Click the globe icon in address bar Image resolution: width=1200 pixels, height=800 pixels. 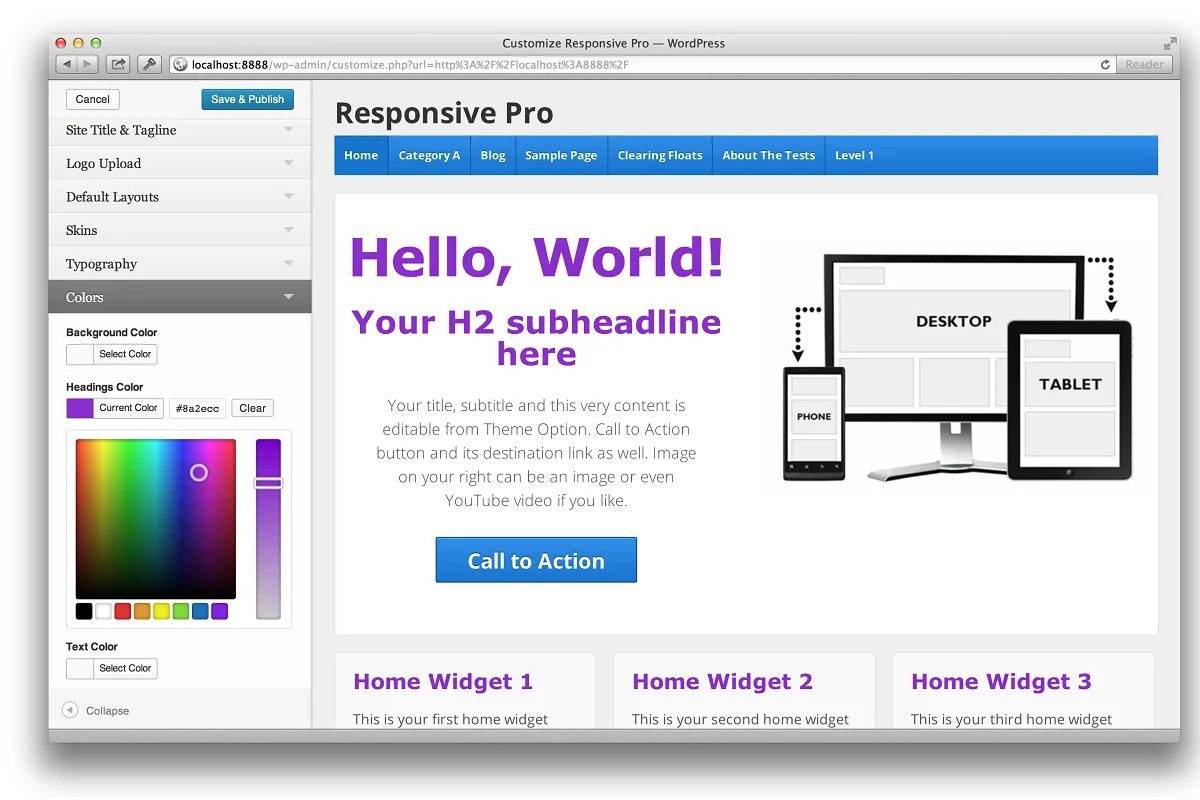(x=181, y=65)
